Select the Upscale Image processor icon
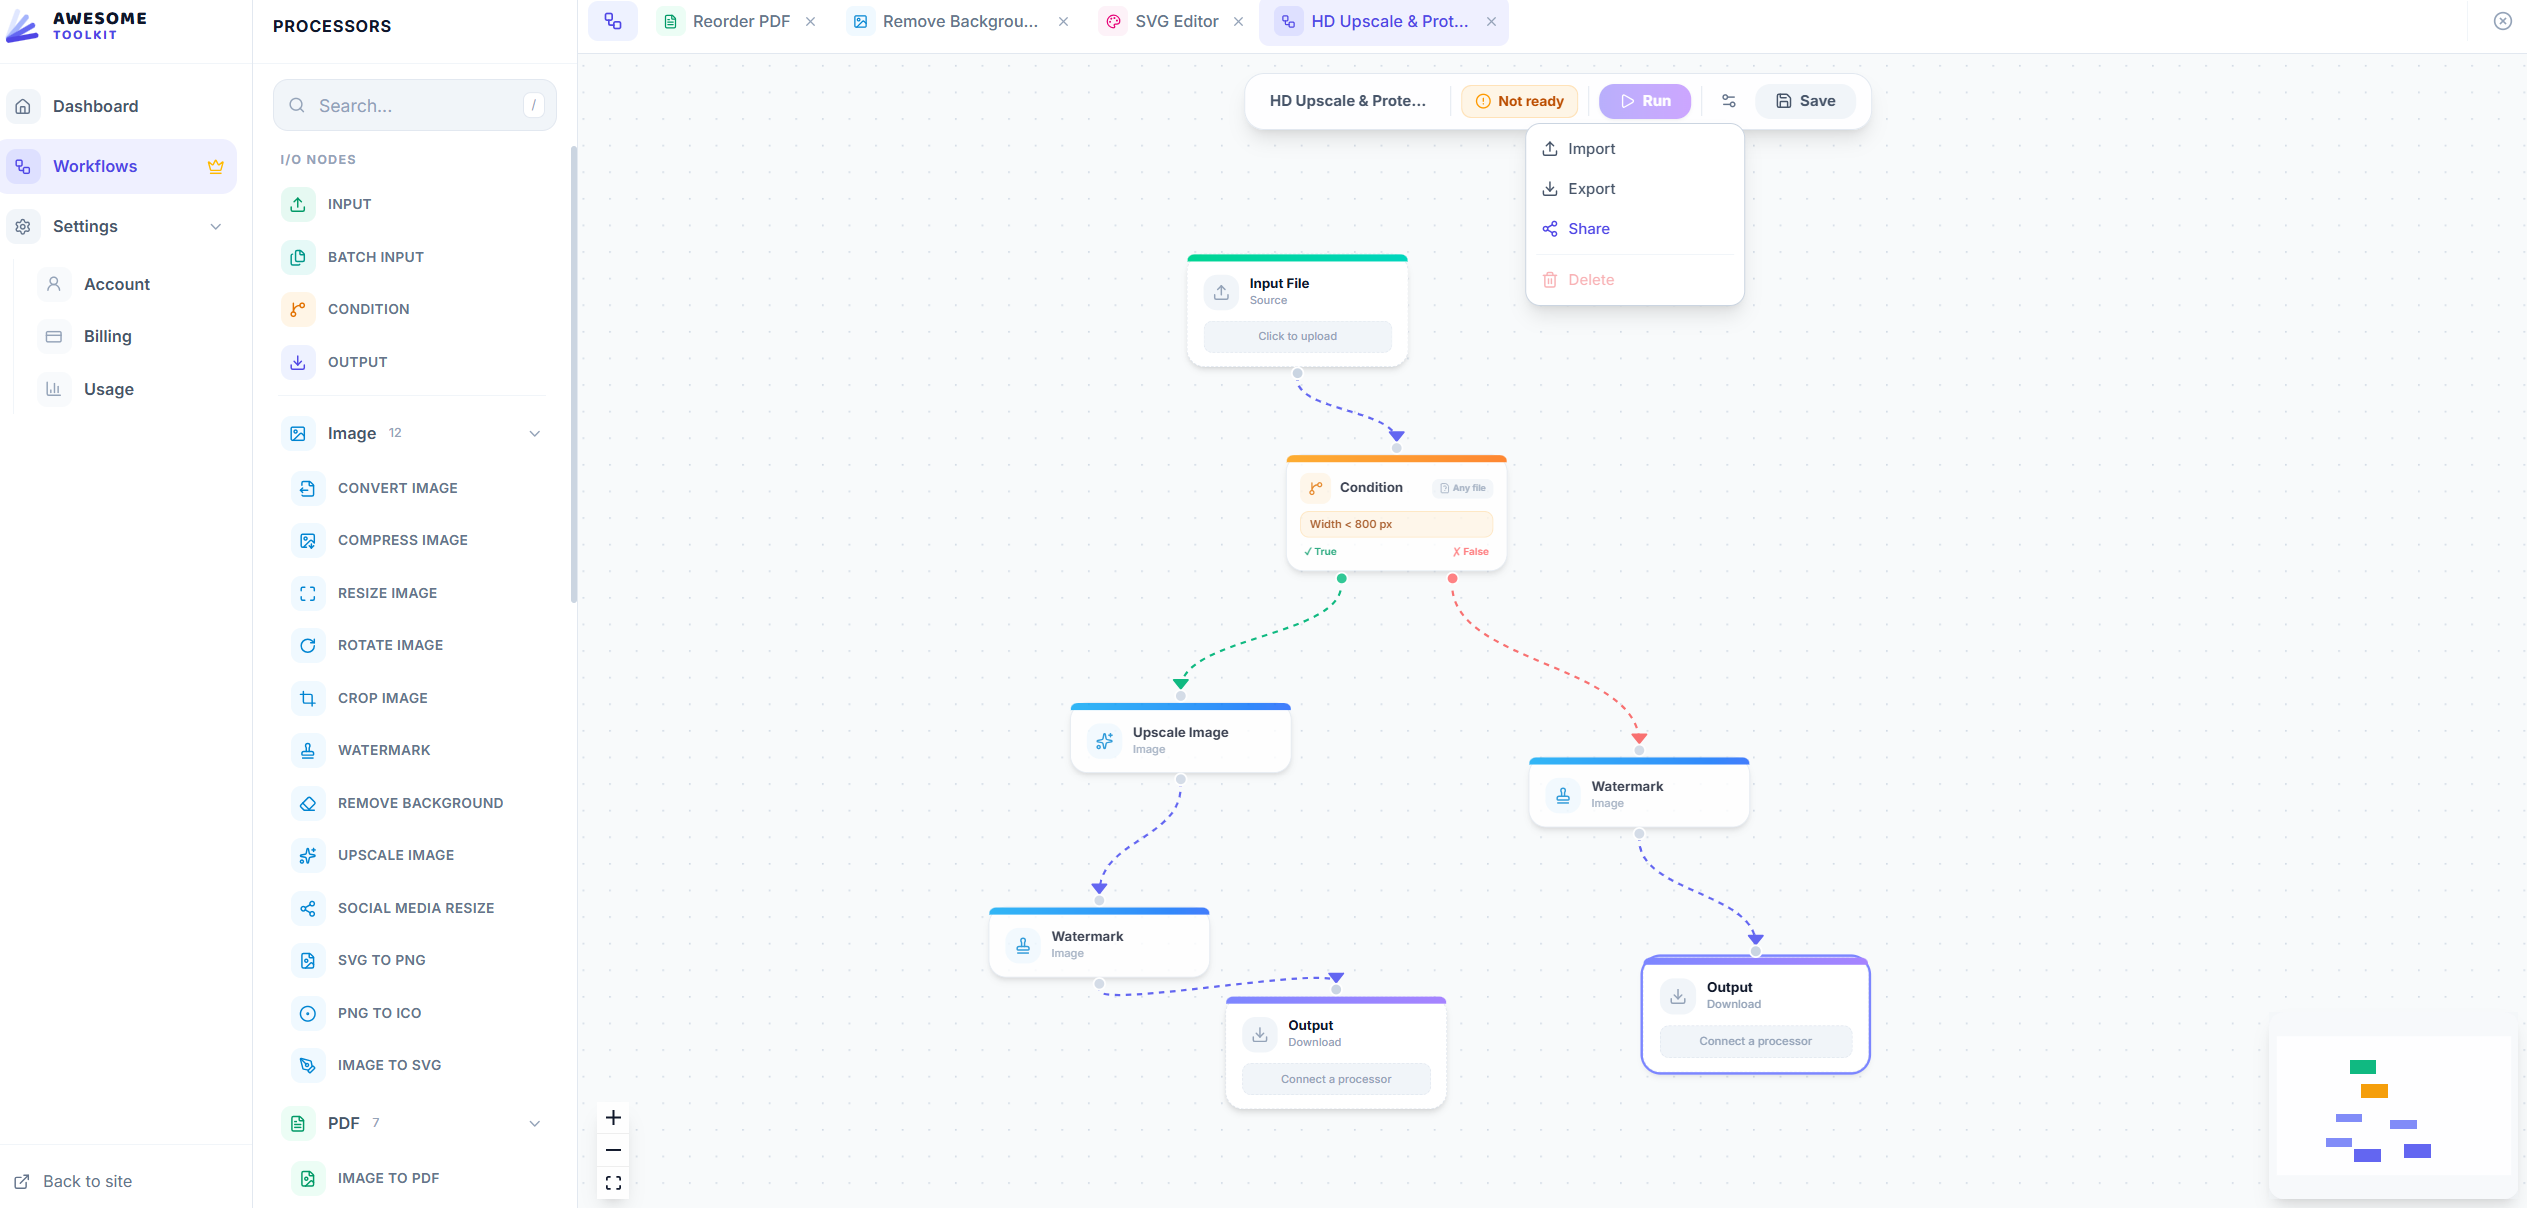Screen dimensions: 2527x1208 click(308, 855)
